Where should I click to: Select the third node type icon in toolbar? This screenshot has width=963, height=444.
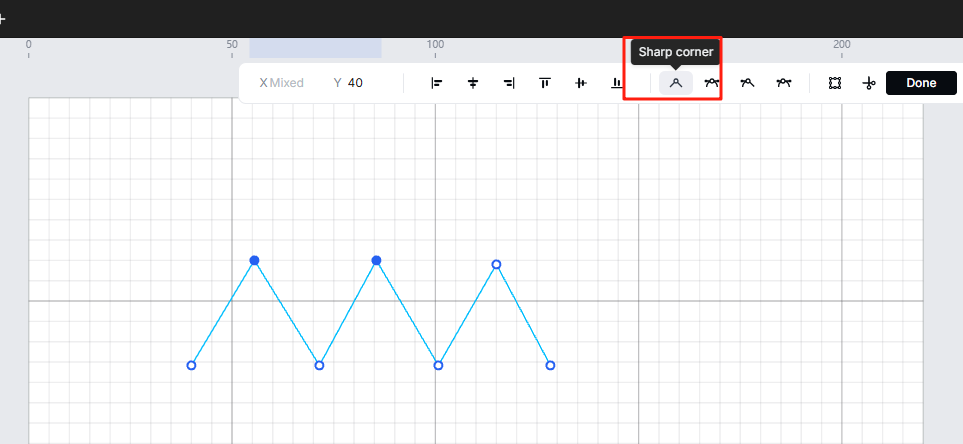point(747,83)
